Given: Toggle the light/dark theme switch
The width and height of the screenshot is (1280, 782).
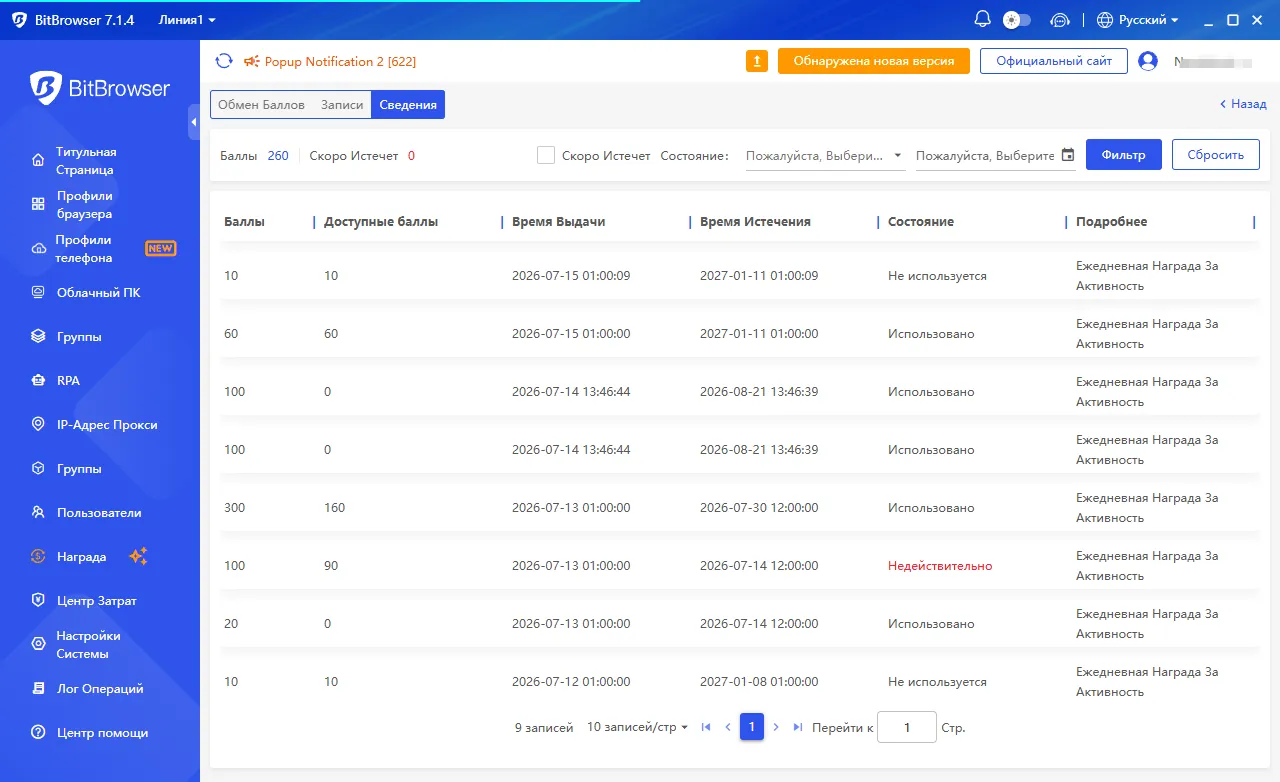Looking at the screenshot, I should [x=1016, y=19].
